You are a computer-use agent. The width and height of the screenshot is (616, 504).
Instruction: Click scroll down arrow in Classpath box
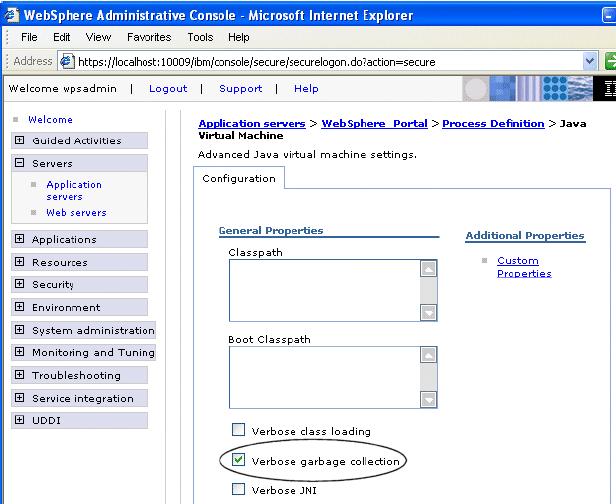pyautogui.click(x=428, y=312)
